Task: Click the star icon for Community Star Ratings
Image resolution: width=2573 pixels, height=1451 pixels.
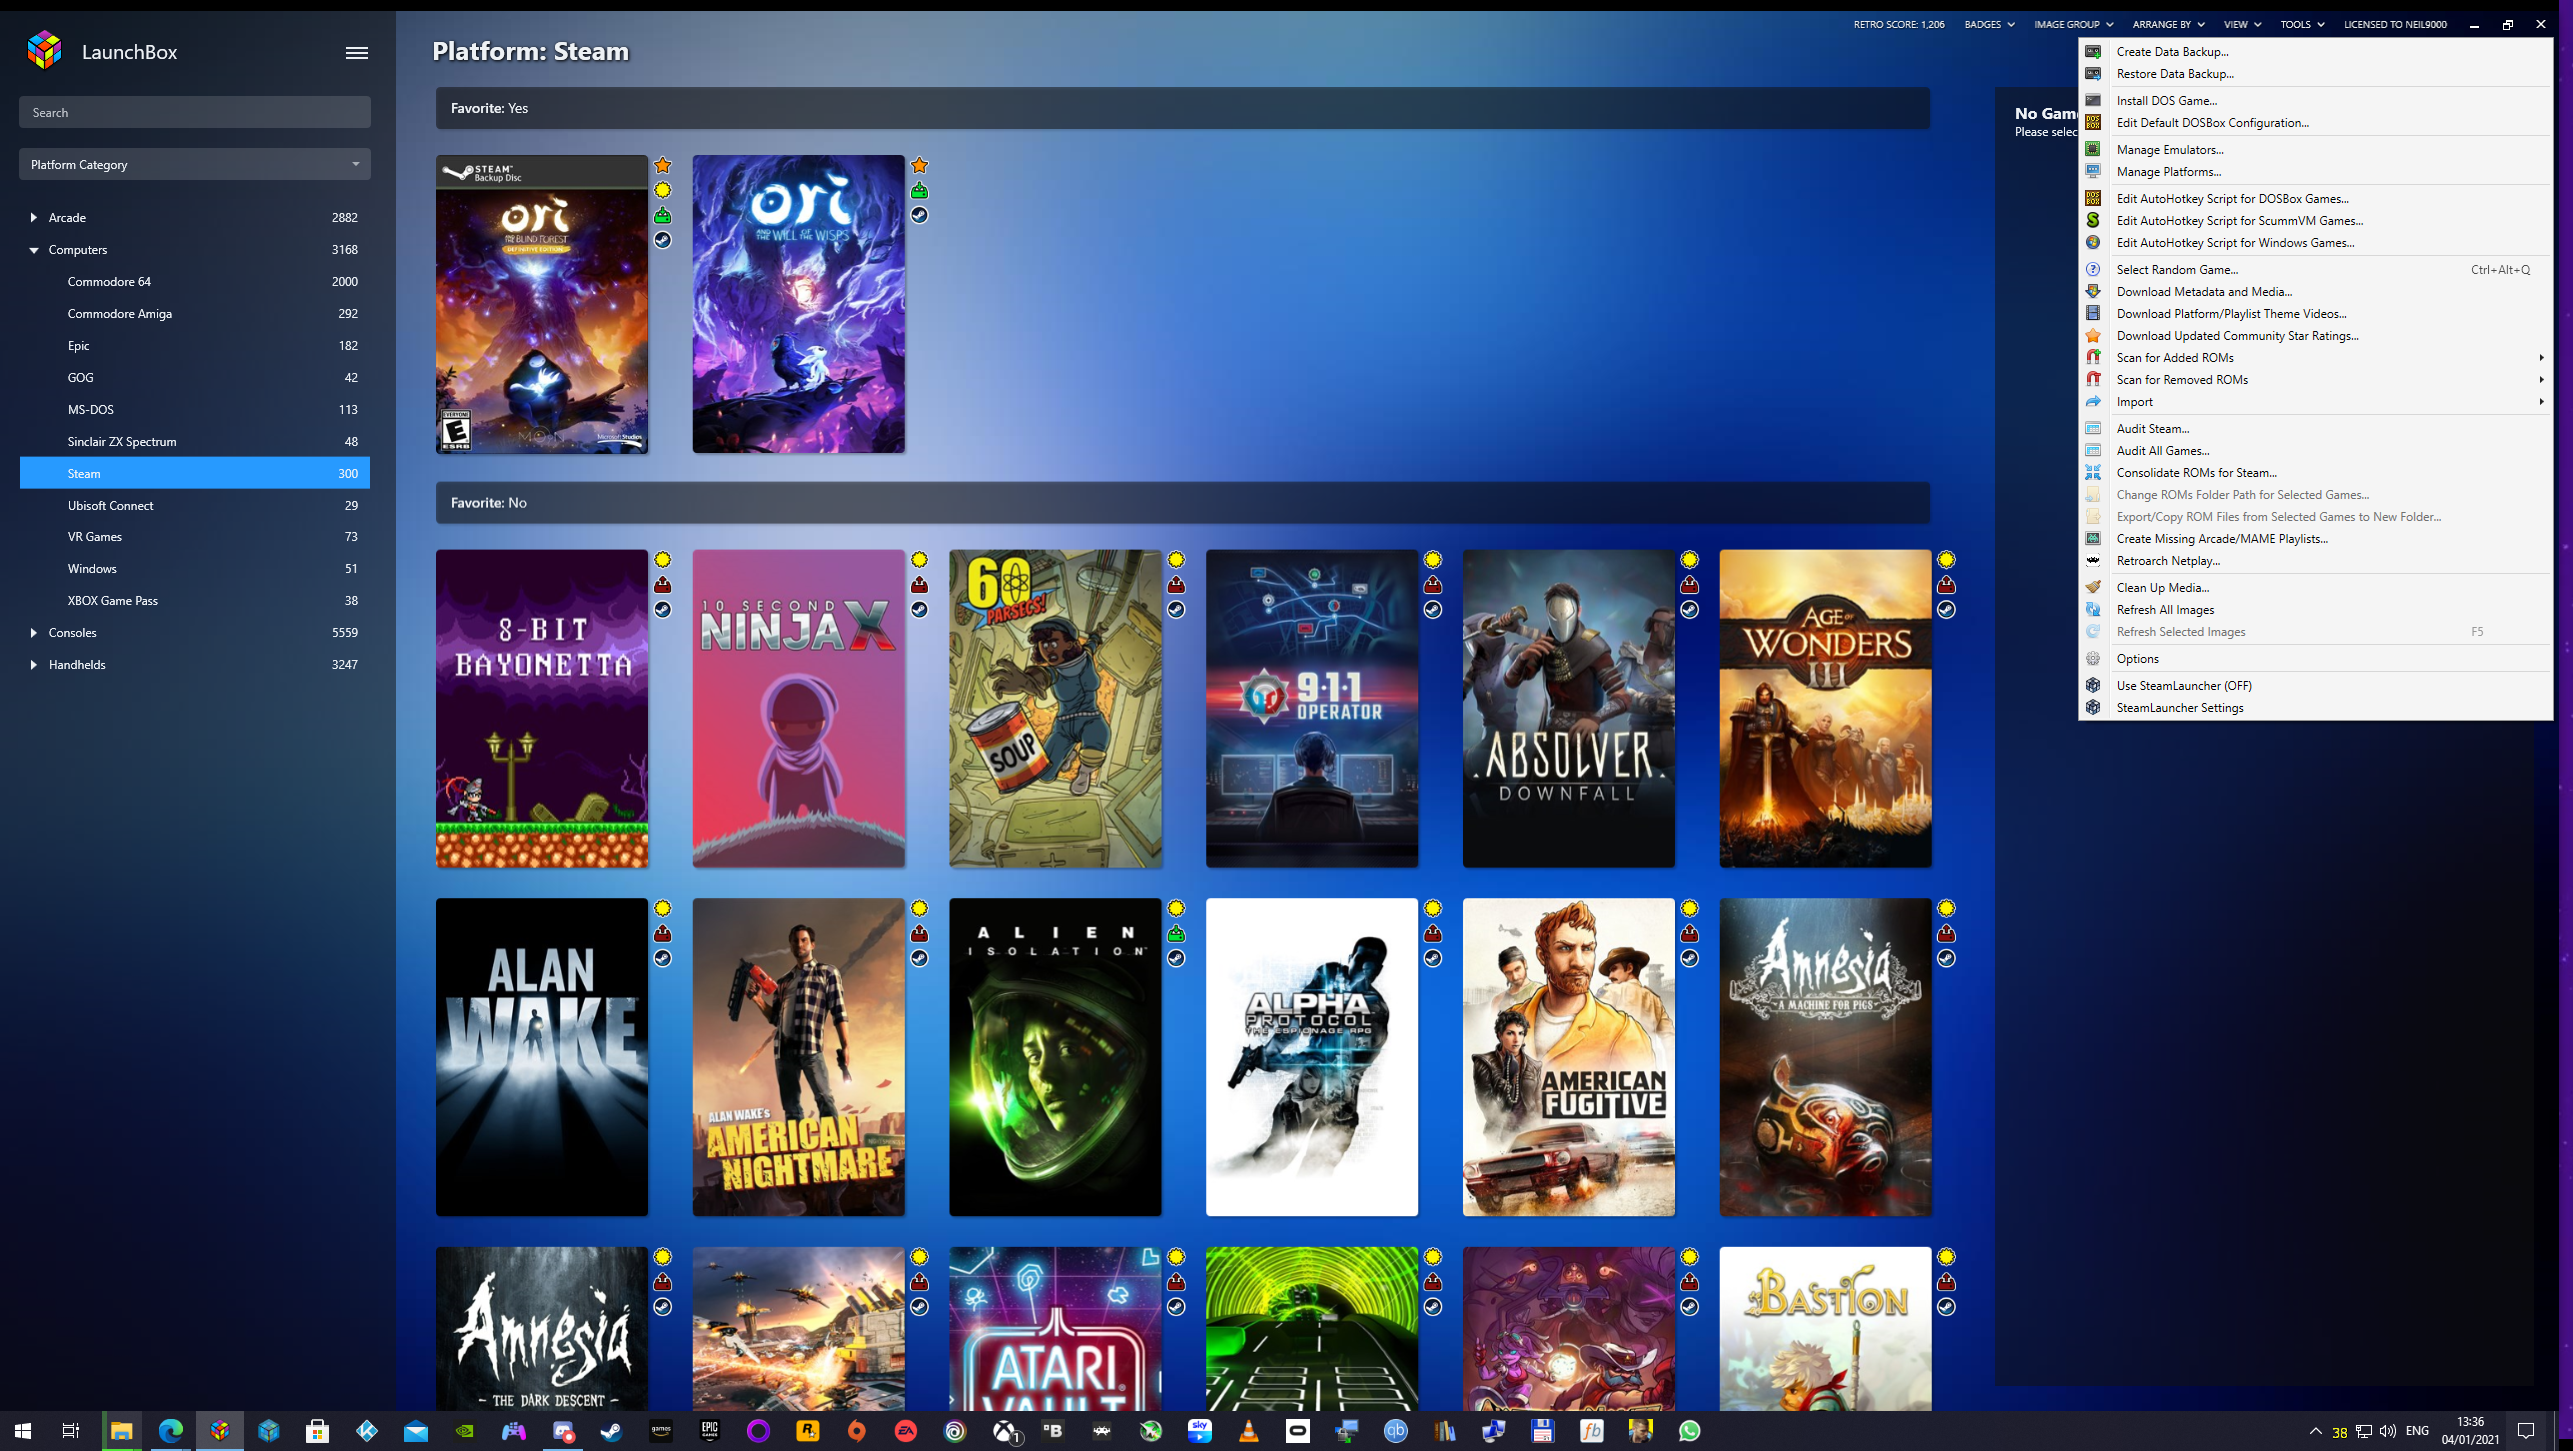Action: [x=2093, y=335]
